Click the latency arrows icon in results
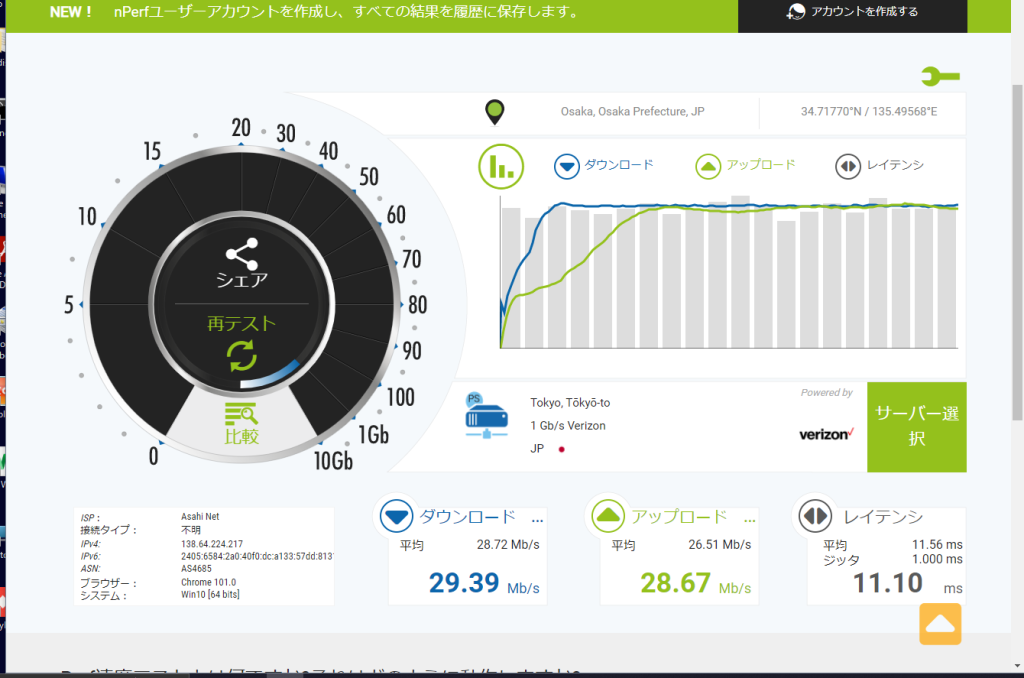Screen dimensions: 1024x678 pos(815,516)
